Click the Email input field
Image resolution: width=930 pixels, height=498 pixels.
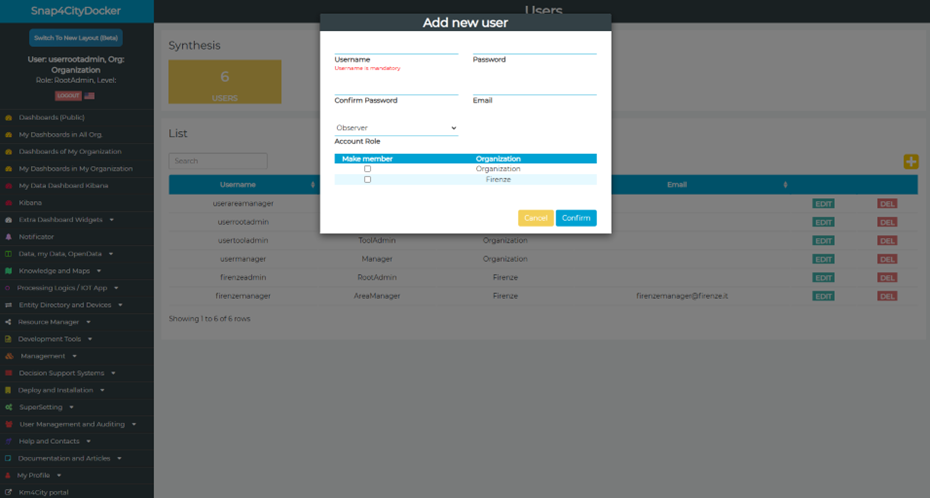534,88
